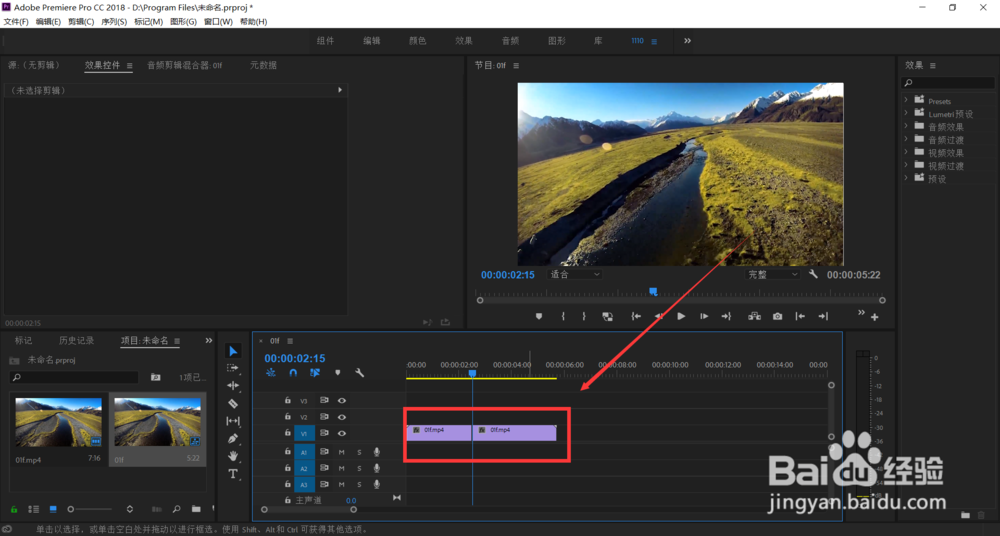Switch to the 效果 workspace
Image resolution: width=1000 pixels, height=536 pixels.
(x=464, y=40)
